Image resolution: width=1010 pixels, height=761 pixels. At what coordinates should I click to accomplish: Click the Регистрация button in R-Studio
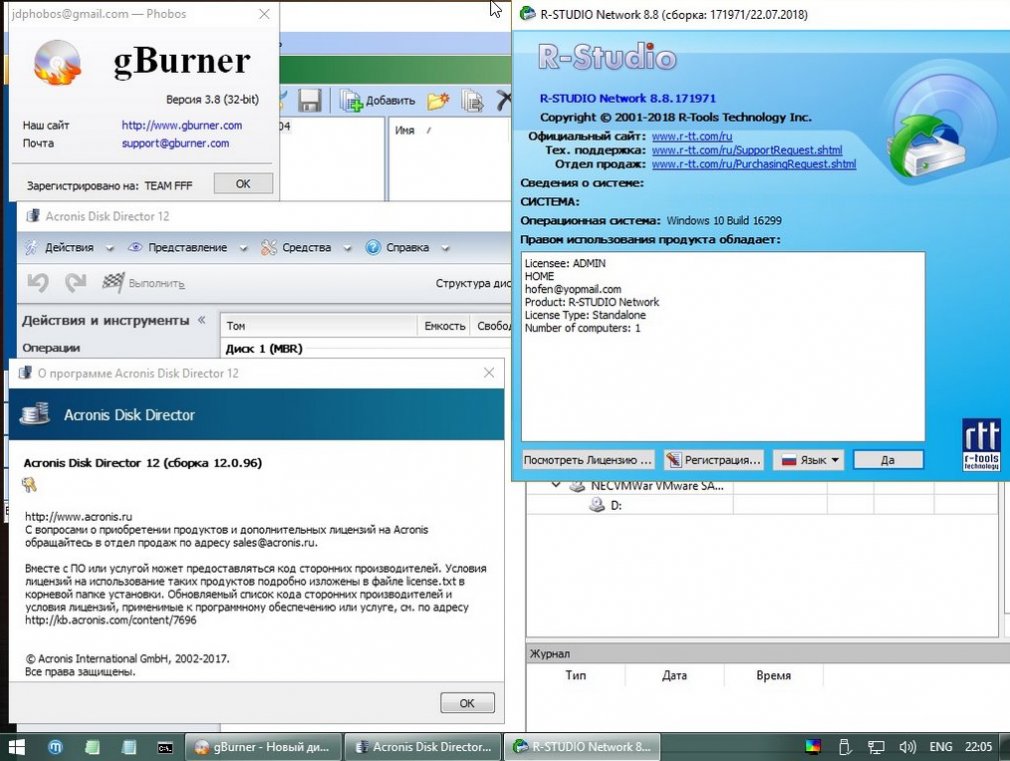tap(714, 460)
